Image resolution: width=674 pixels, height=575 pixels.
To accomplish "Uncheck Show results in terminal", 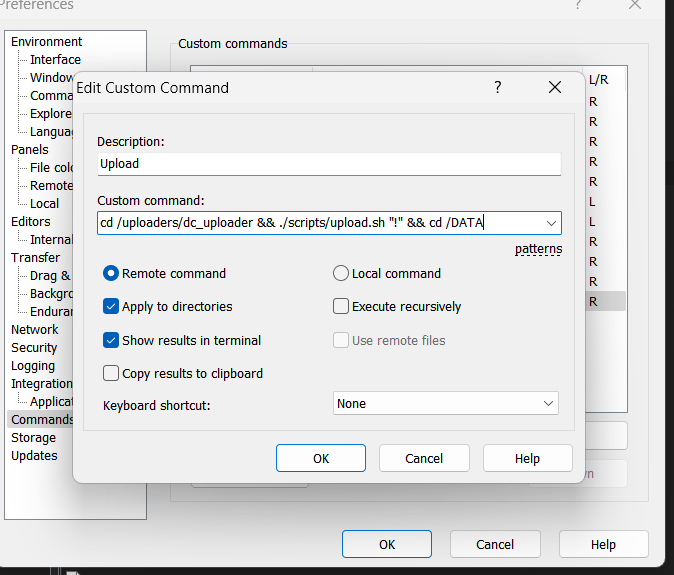I will click(x=111, y=340).
